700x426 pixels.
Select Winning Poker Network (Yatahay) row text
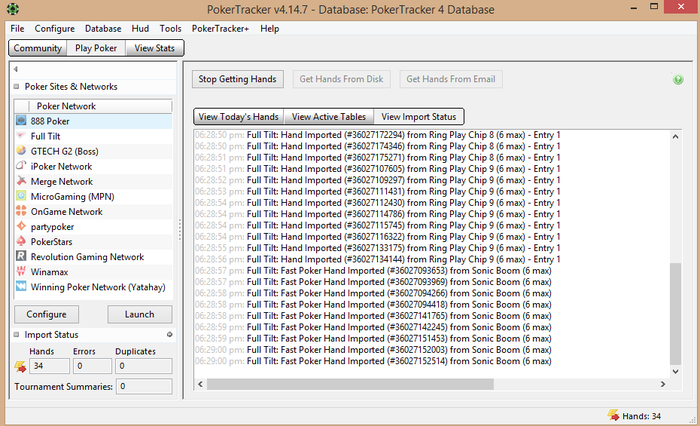point(98,287)
